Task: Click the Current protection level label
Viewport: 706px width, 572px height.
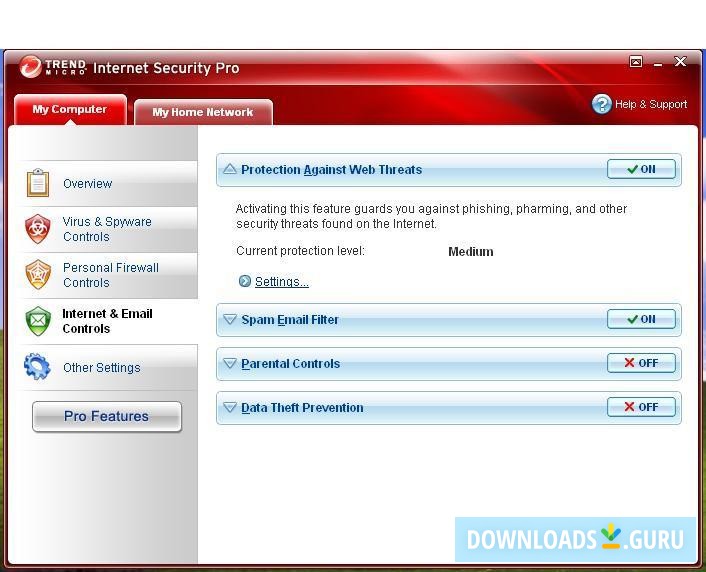Action: tap(300, 251)
